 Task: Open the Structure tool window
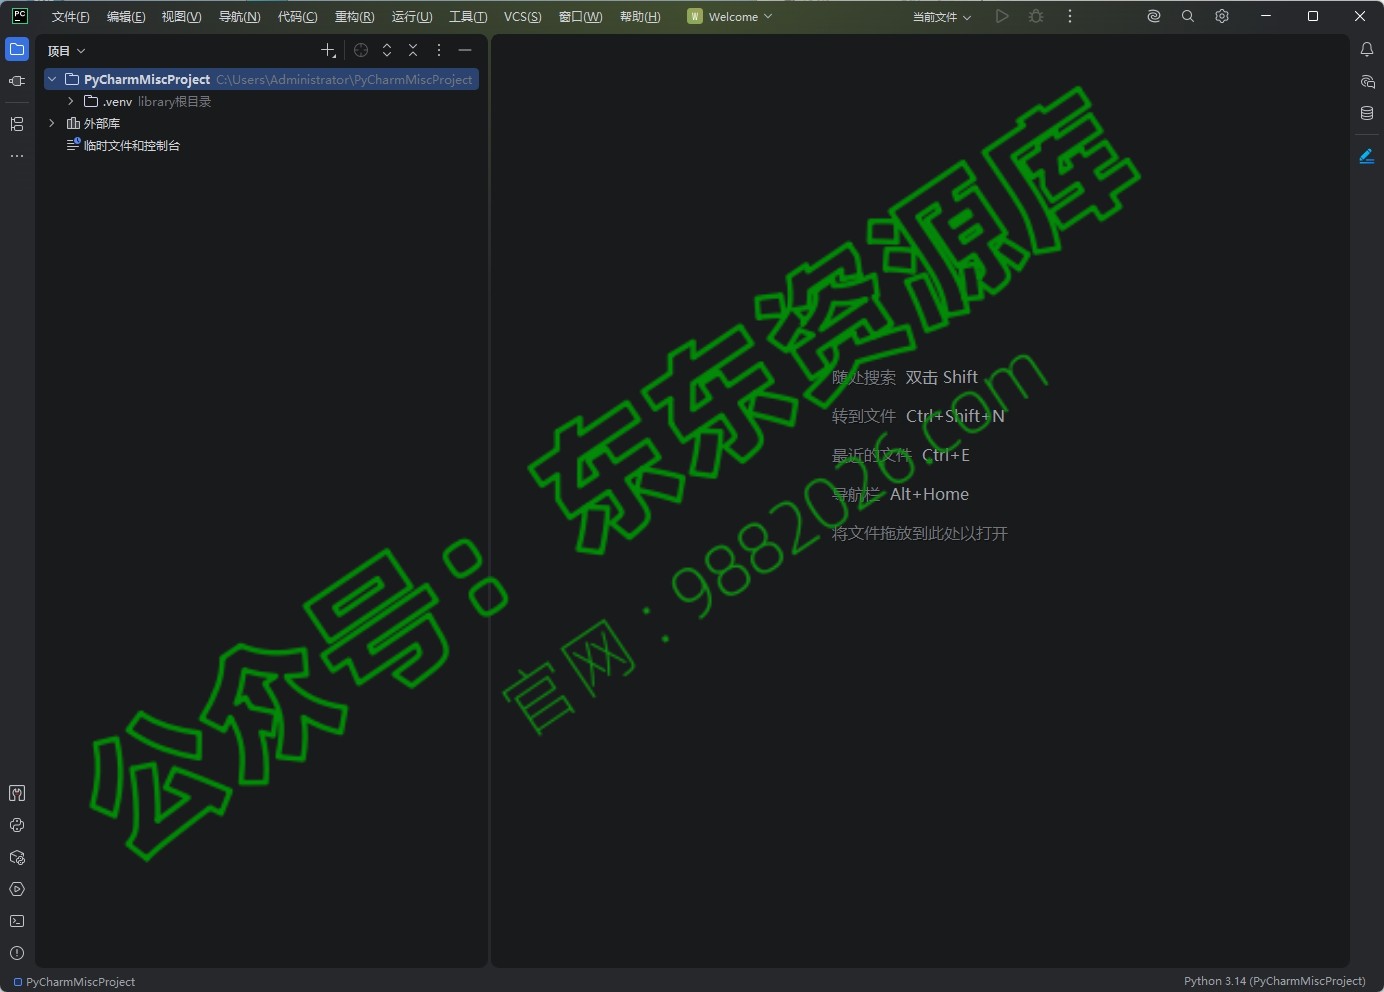[17, 124]
